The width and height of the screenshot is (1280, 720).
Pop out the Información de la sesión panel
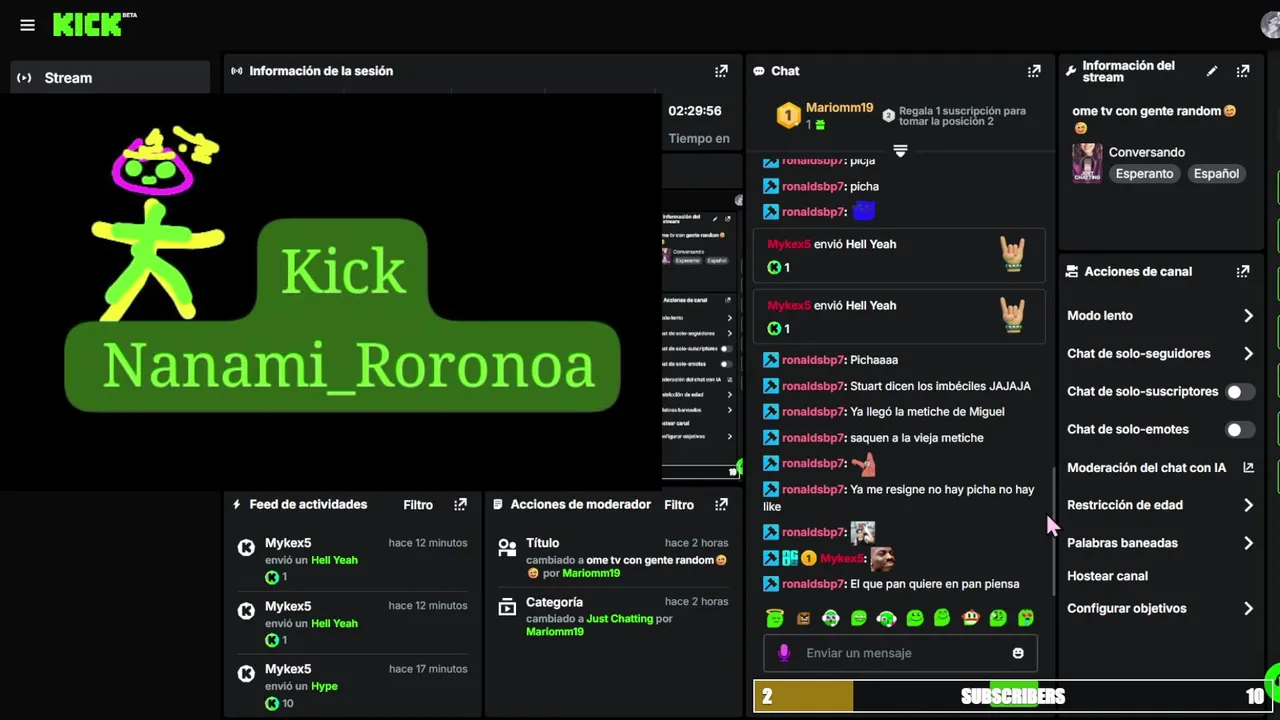pos(721,71)
